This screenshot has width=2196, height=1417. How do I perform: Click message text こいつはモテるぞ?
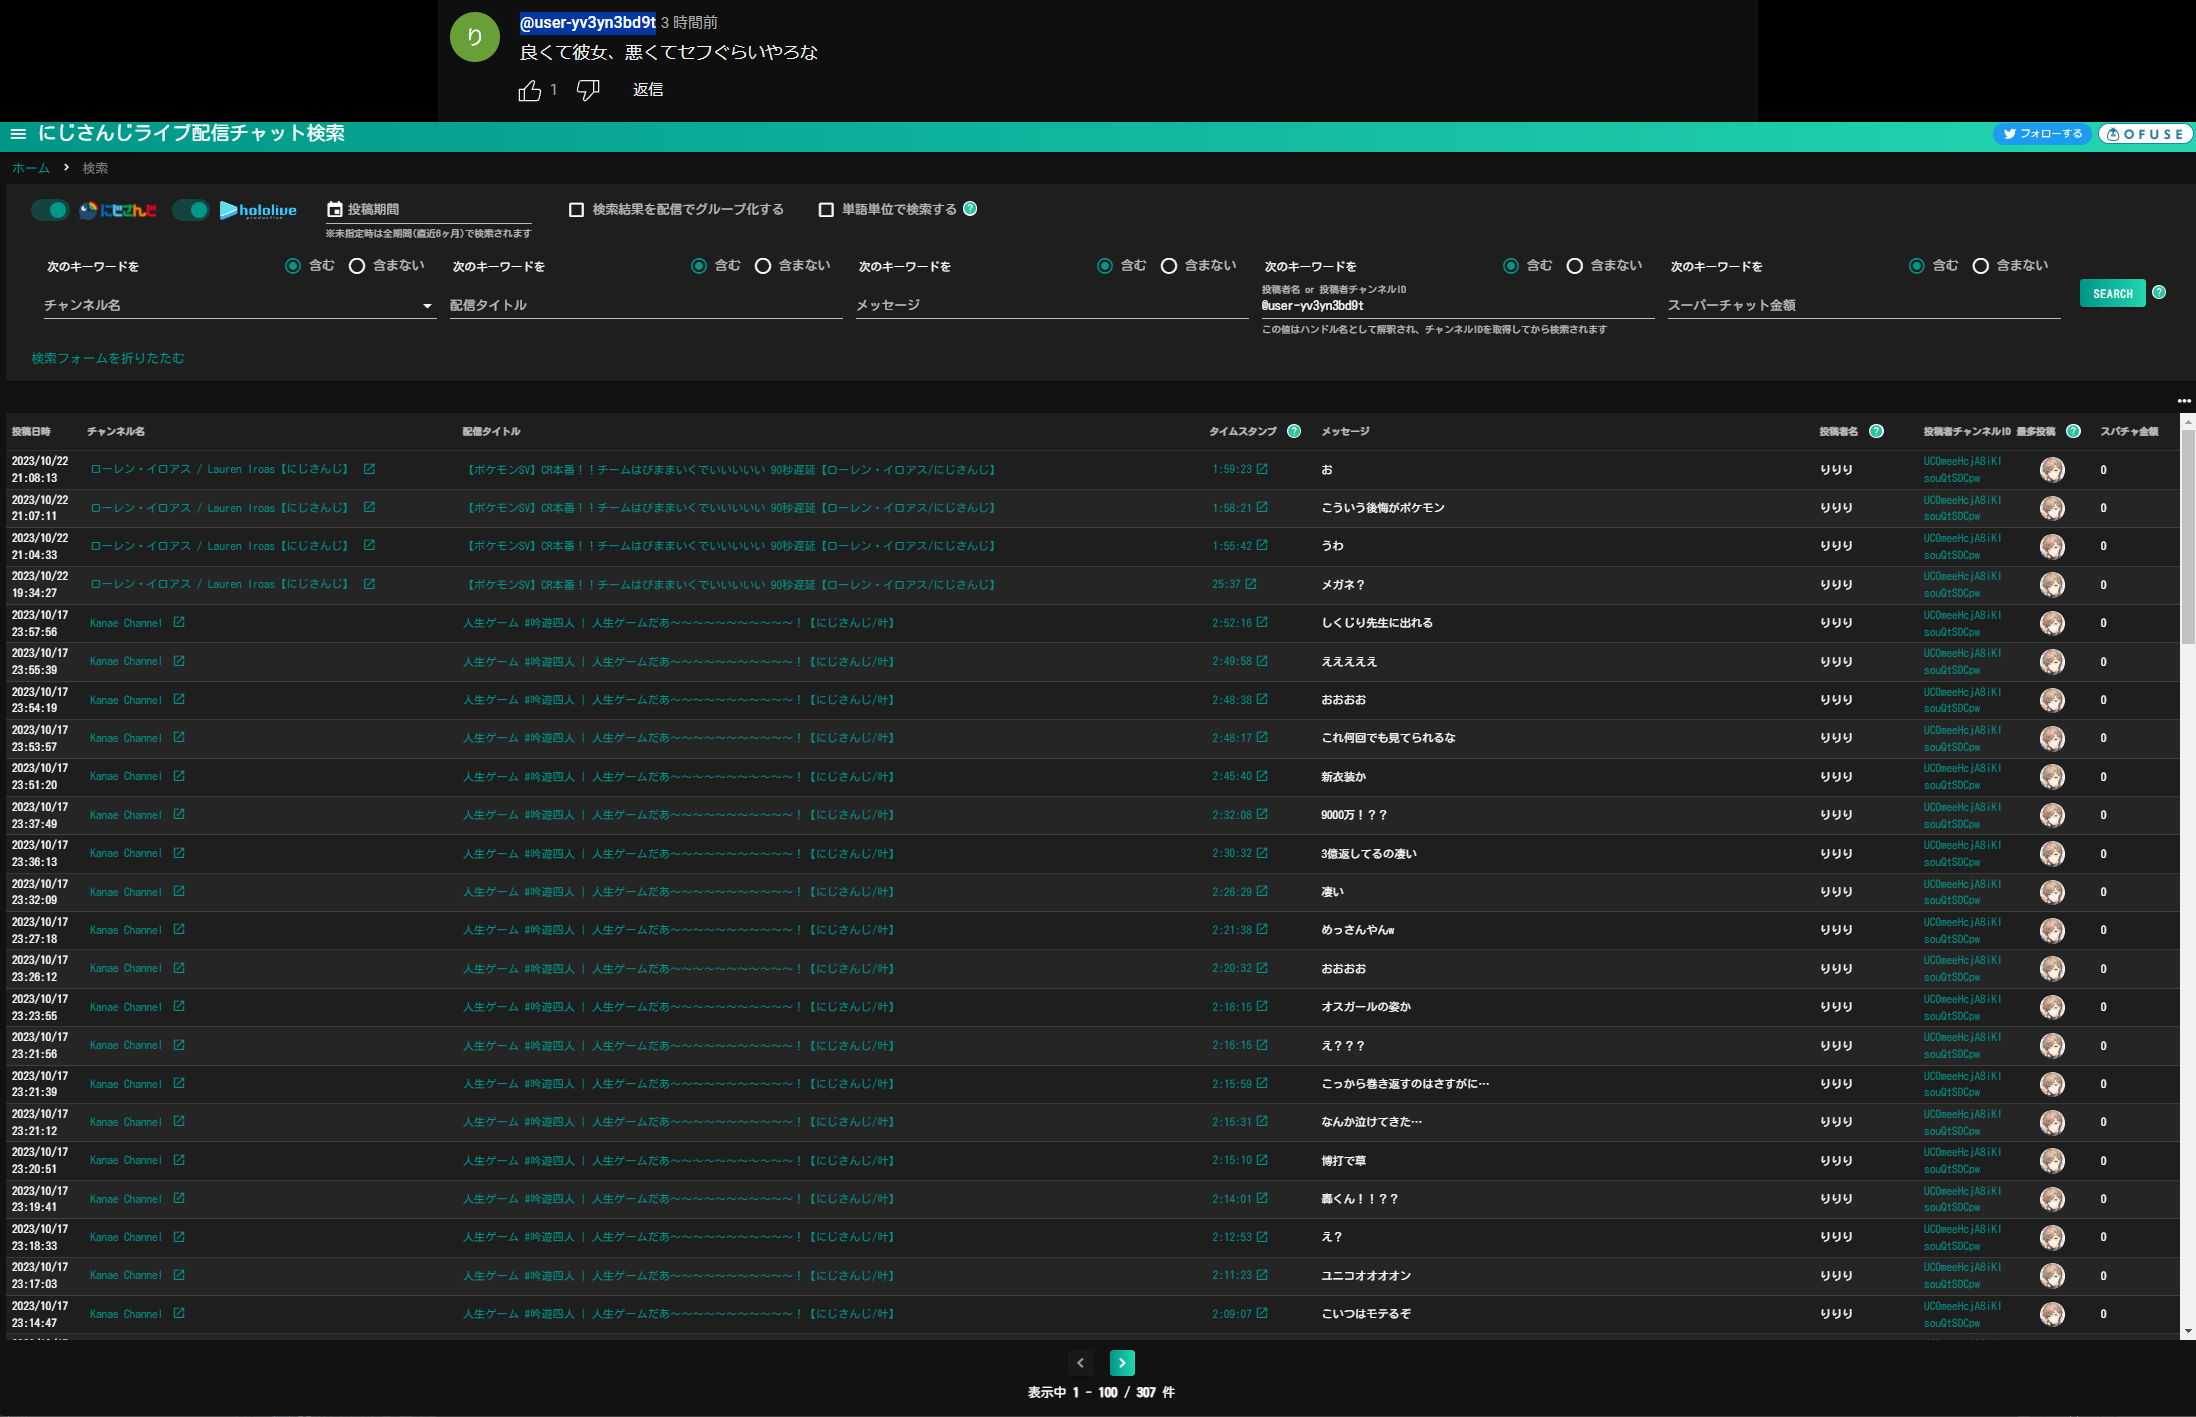(x=1366, y=1314)
